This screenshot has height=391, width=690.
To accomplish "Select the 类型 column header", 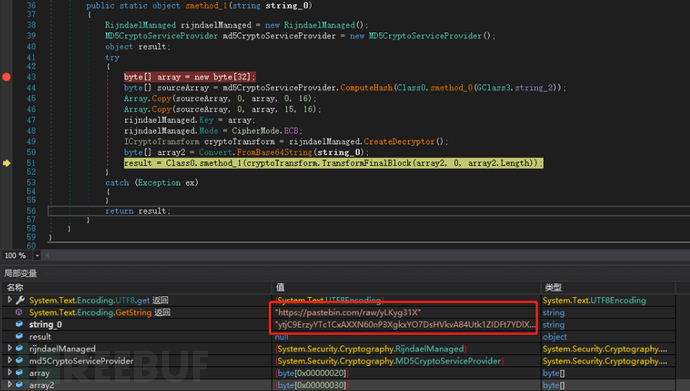I will 553,288.
